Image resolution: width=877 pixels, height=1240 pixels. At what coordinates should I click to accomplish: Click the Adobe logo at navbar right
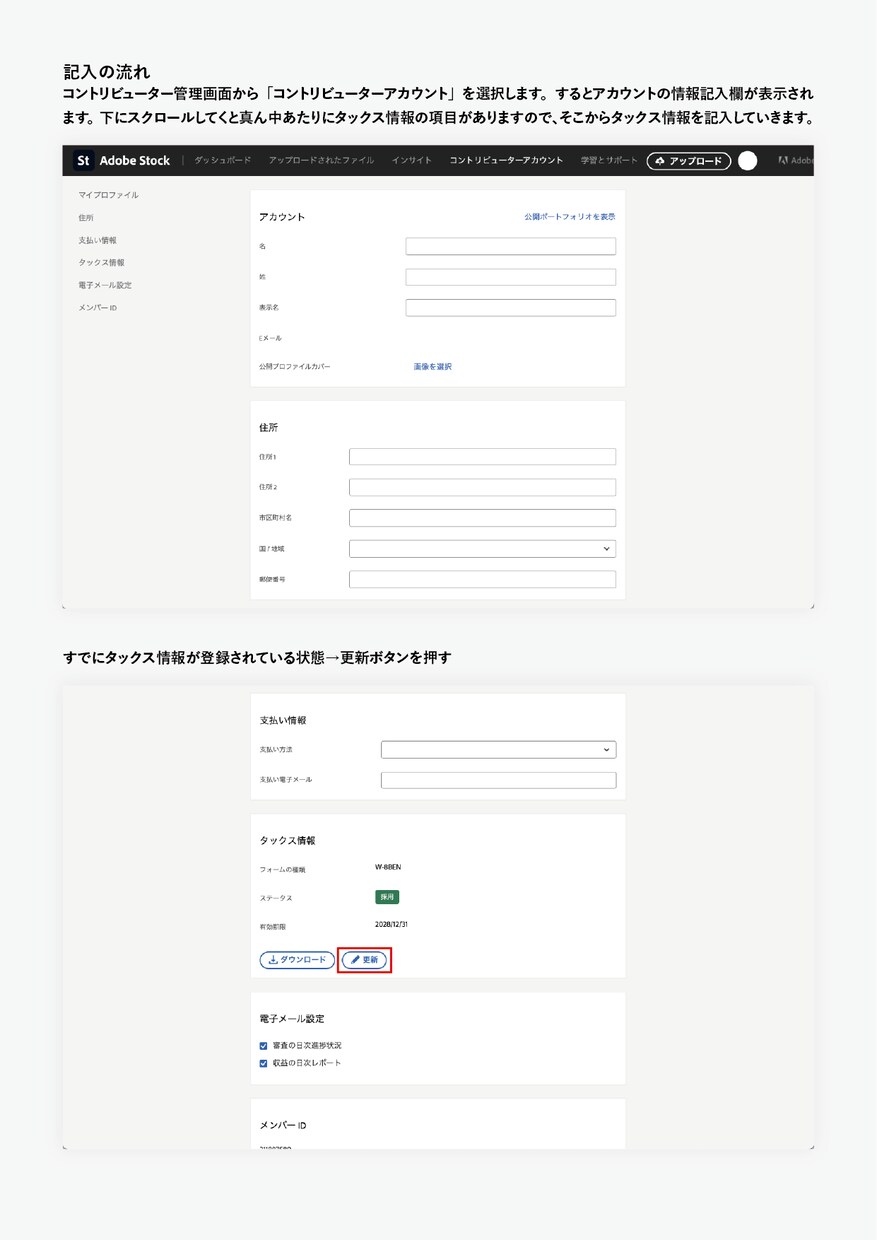point(795,161)
